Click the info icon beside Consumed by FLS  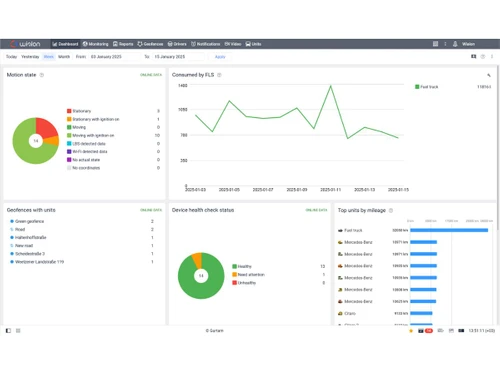pyautogui.click(x=219, y=75)
